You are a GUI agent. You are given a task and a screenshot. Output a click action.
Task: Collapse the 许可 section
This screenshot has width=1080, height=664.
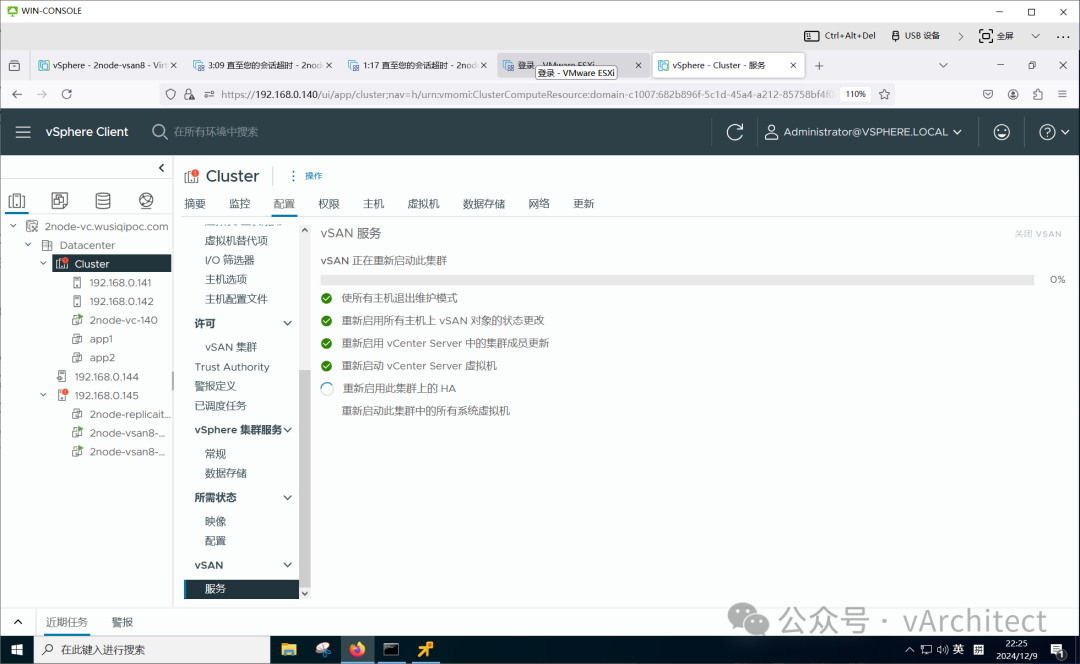287,323
